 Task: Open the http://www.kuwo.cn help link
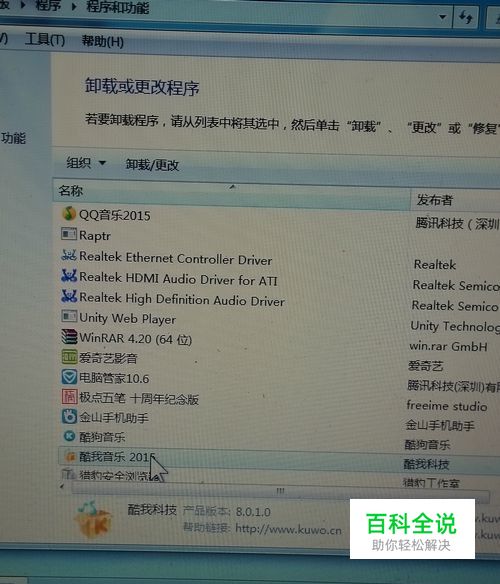click(288, 529)
